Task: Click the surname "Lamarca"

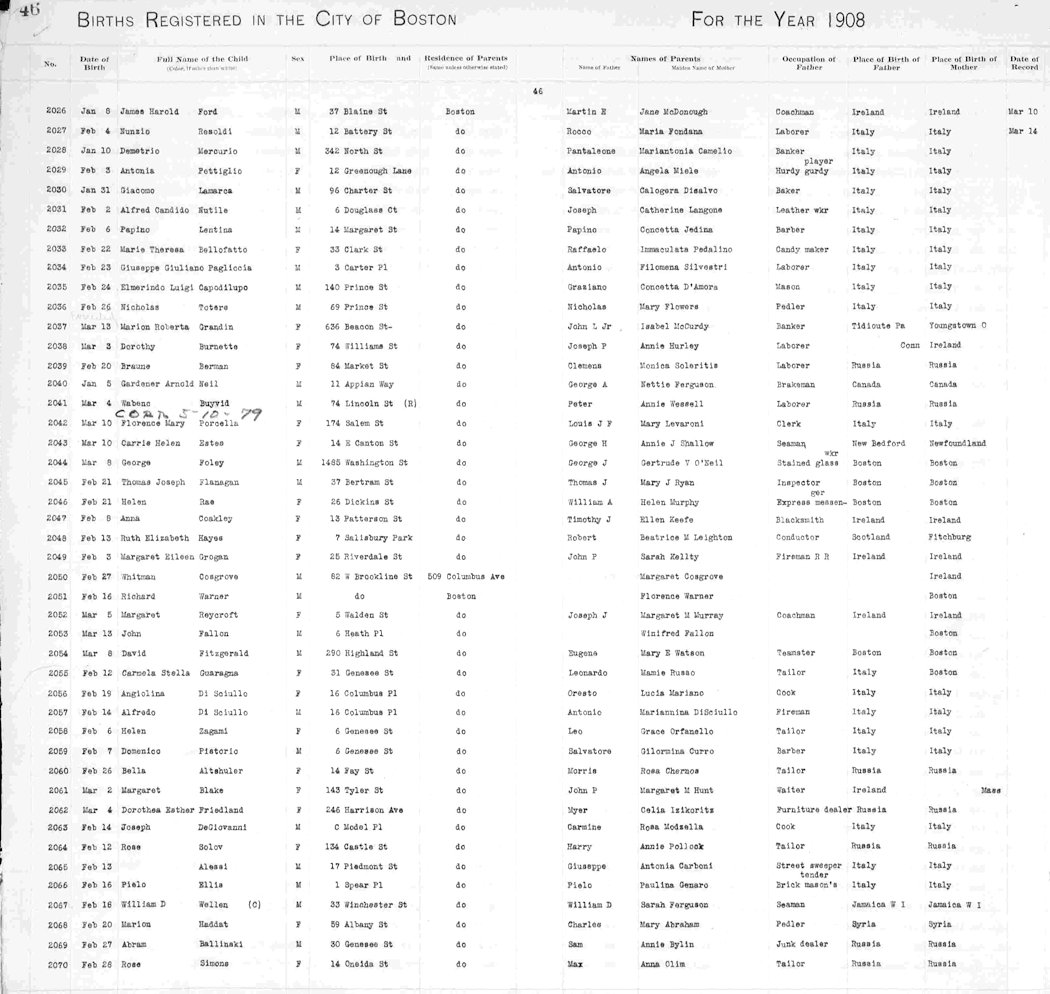Action: click(x=216, y=191)
